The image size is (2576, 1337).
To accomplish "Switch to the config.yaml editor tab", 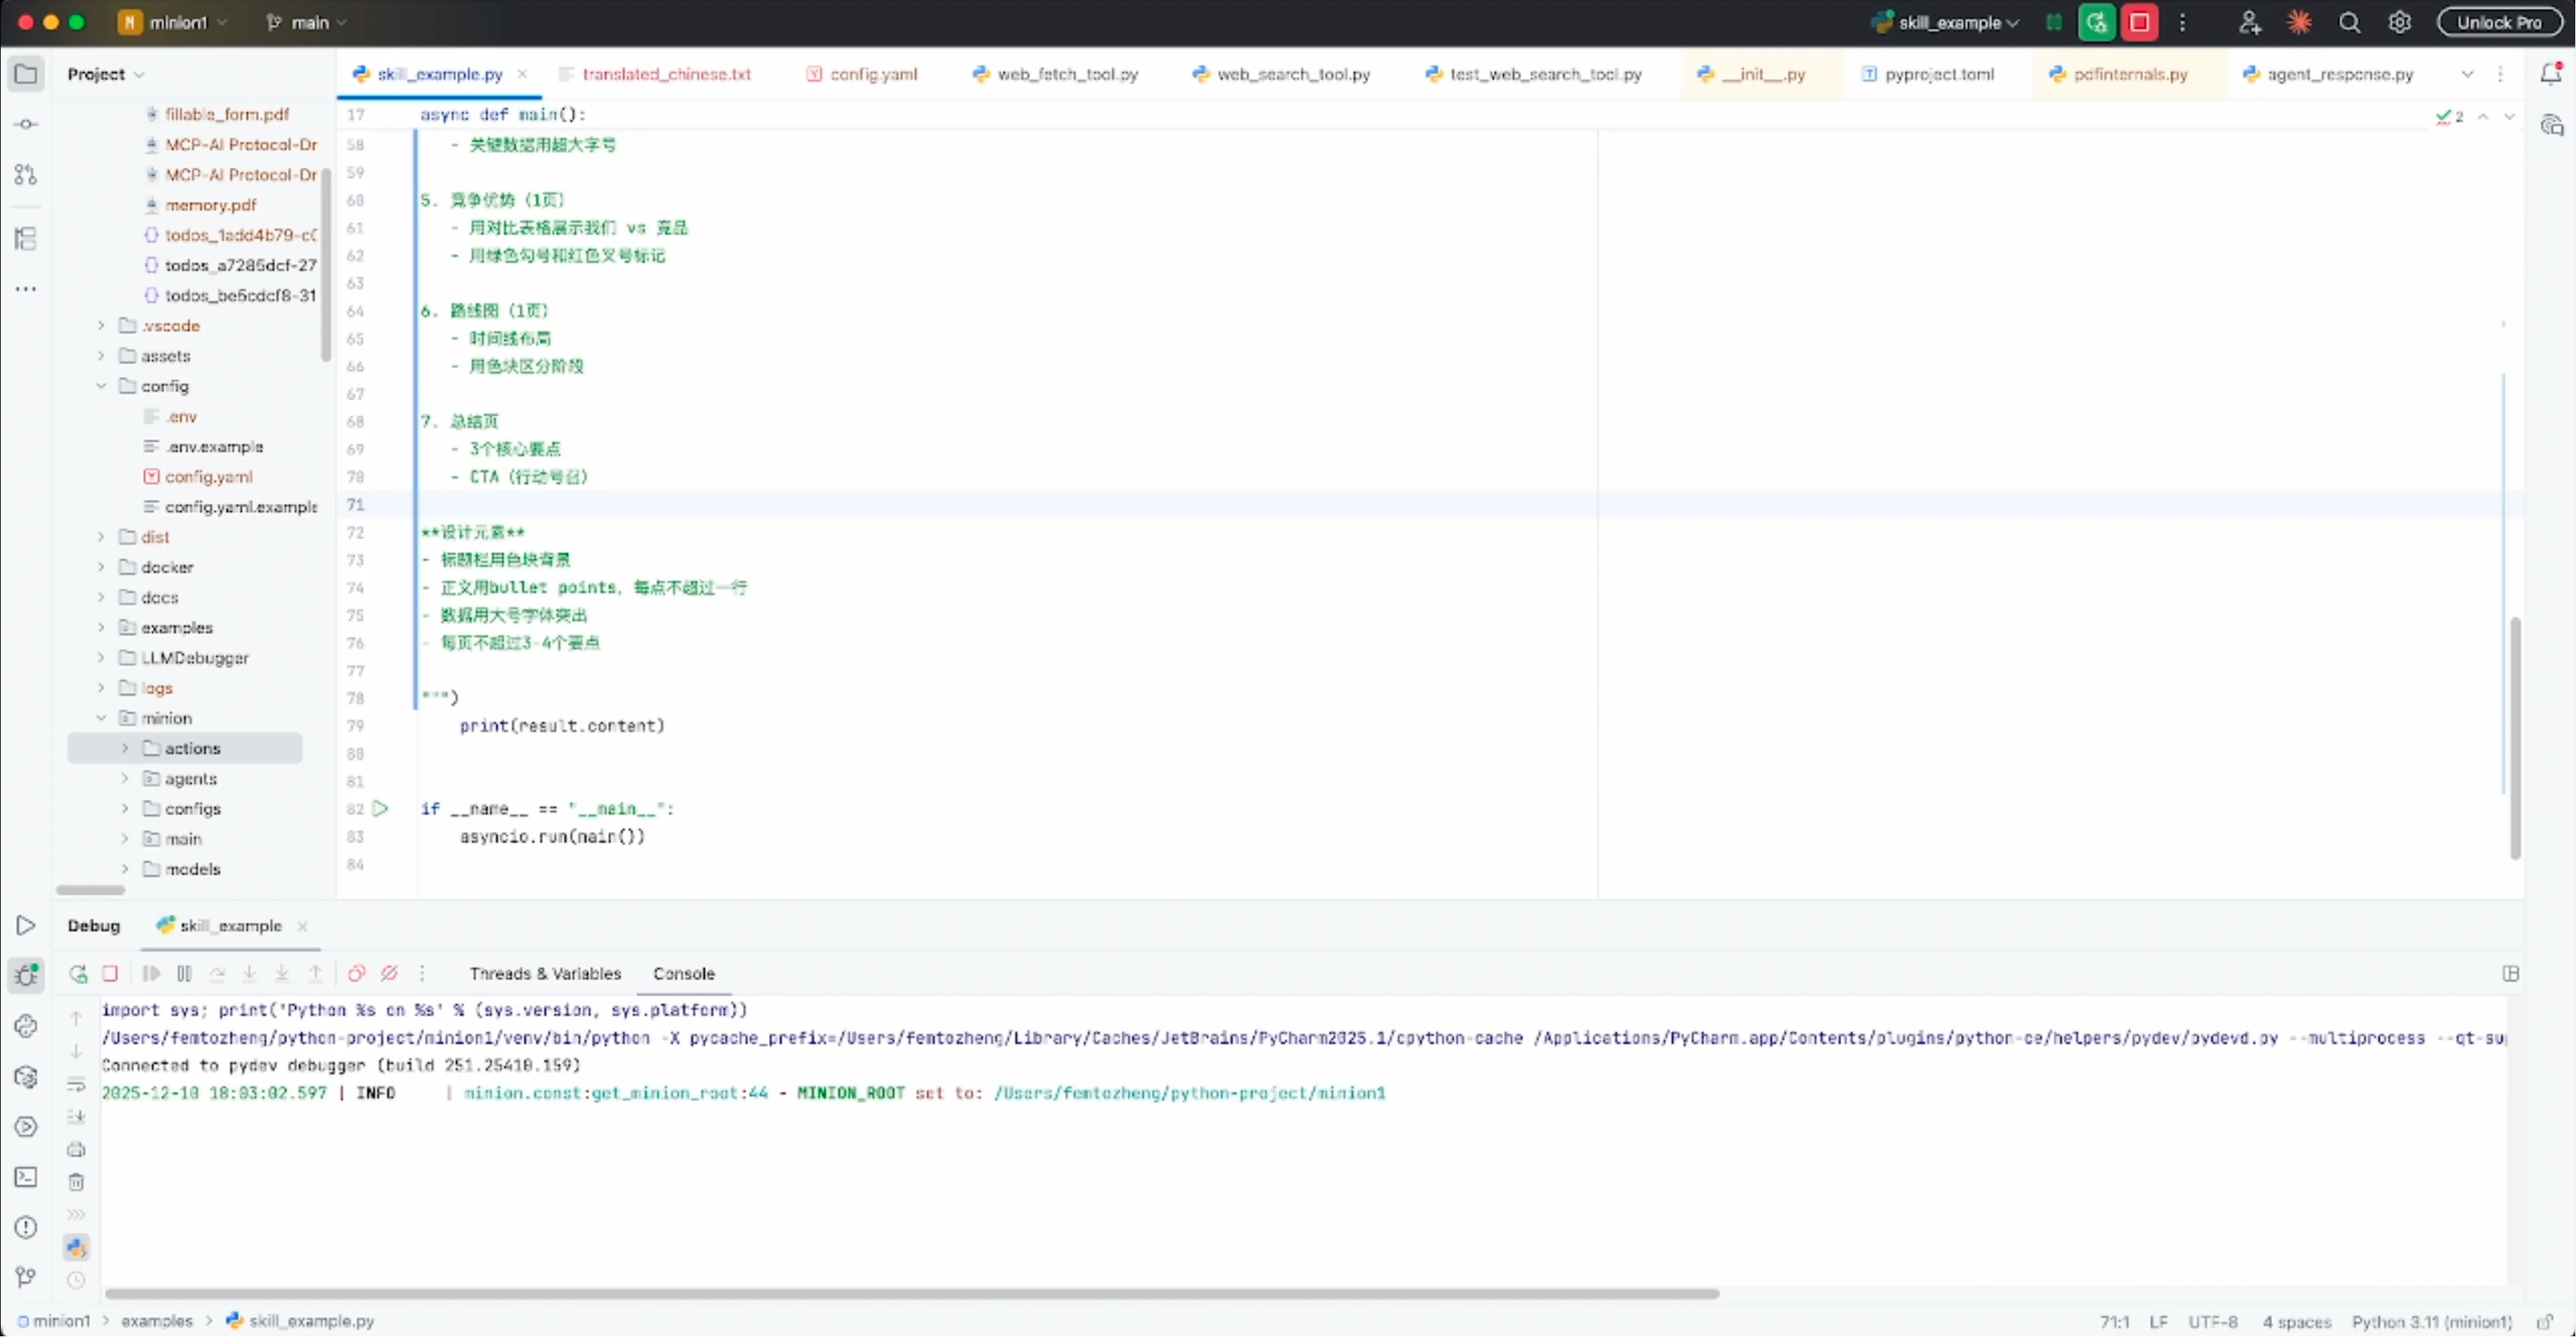I will 872,74.
